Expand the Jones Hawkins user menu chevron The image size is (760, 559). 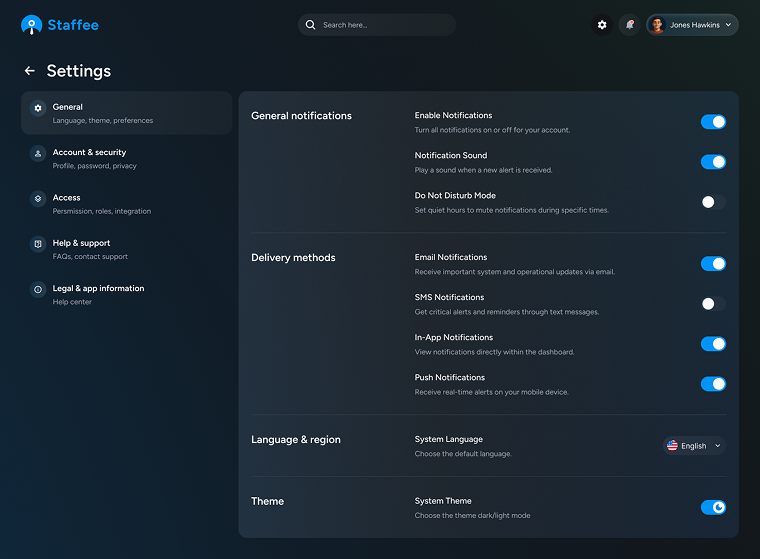[x=728, y=25]
